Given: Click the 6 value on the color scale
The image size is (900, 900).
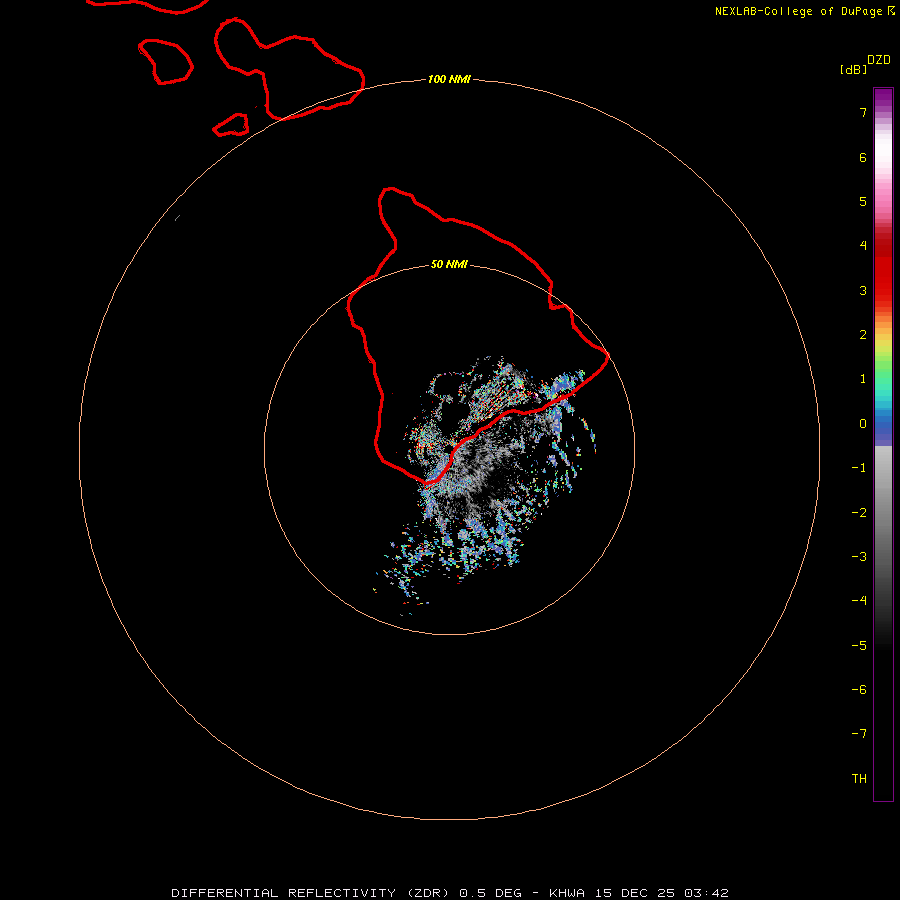Looking at the screenshot, I should (x=863, y=157).
